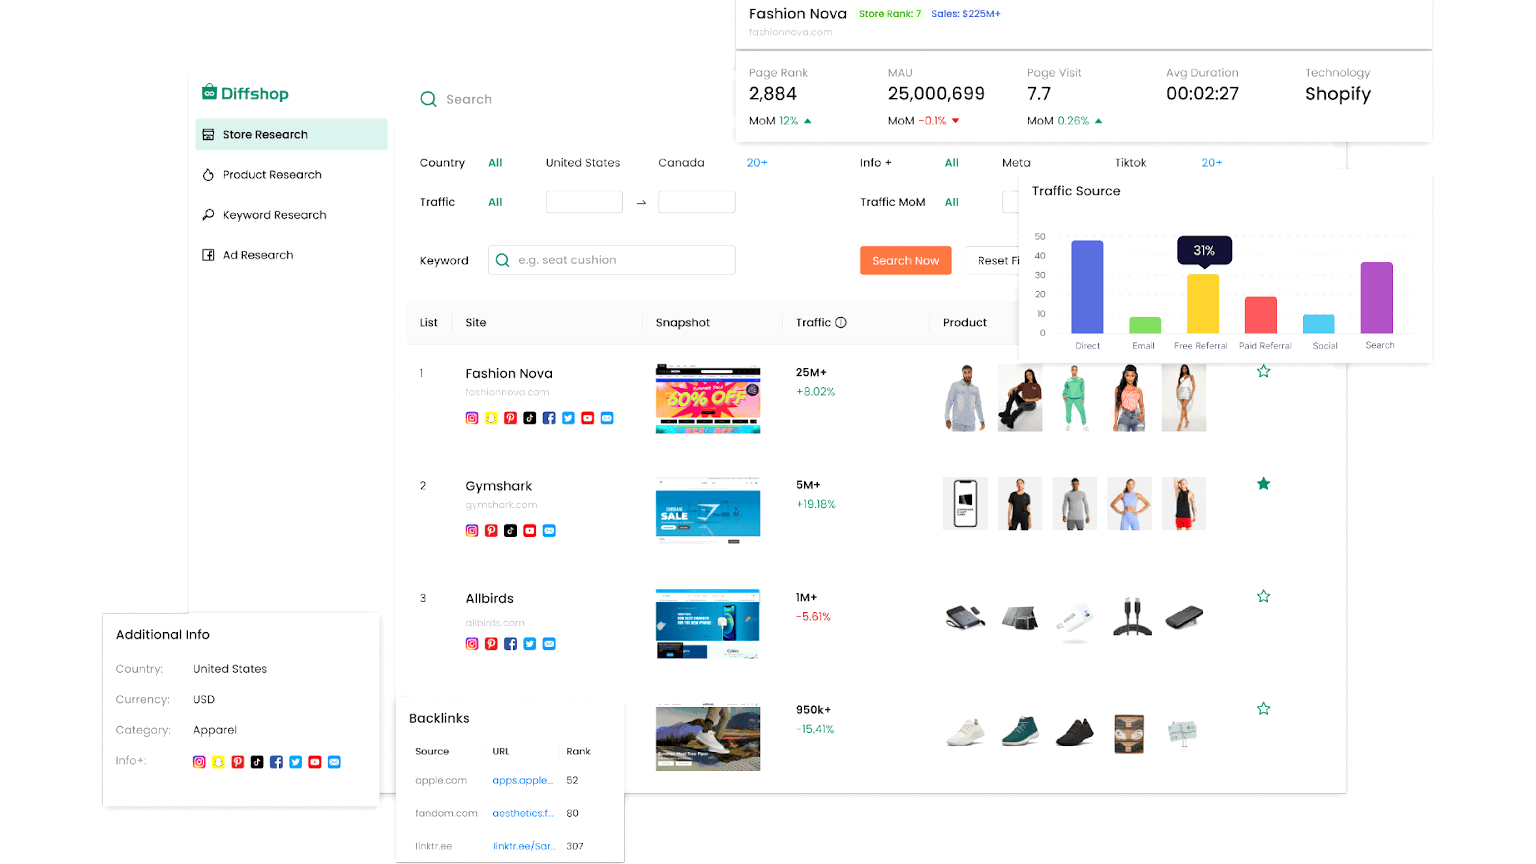Click the Snapchat icon in Additional Info panel
The height and width of the screenshot is (864, 1536).
click(218, 762)
